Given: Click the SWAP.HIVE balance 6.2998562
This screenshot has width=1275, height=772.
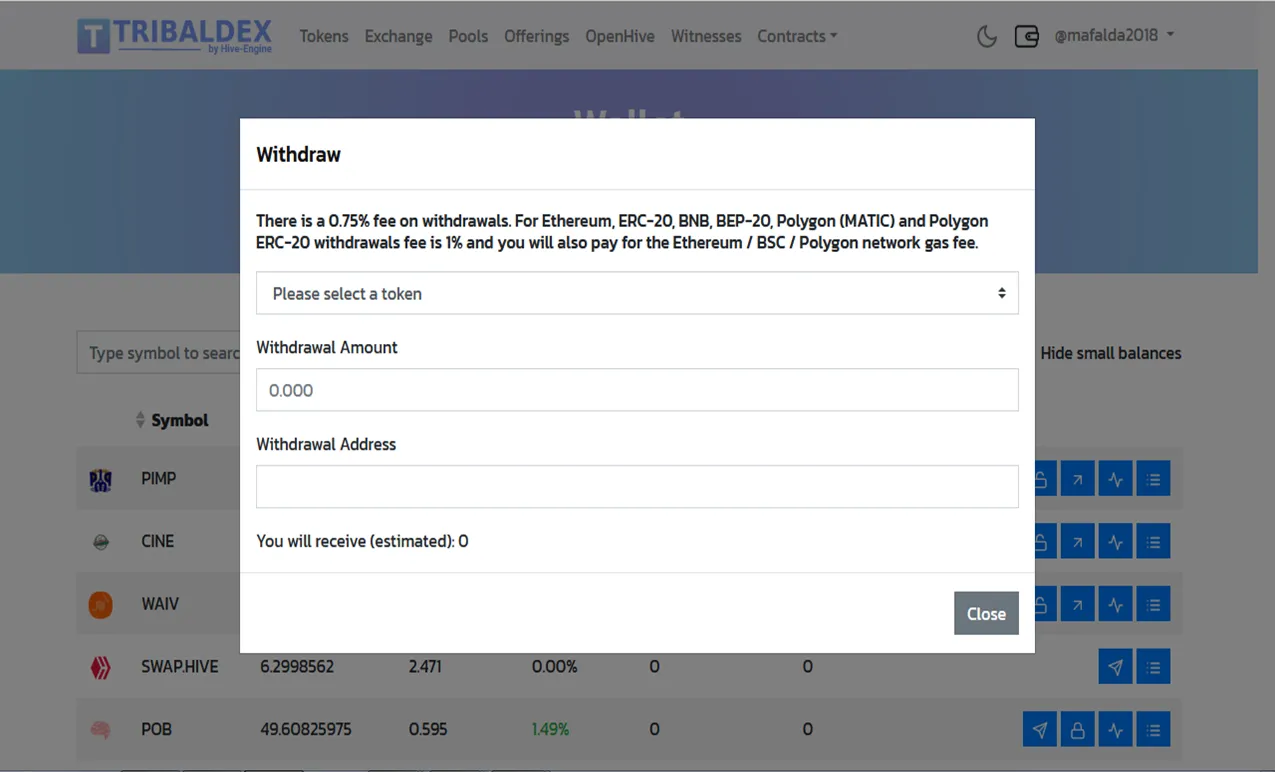Looking at the screenshot, I should (297, 667).
